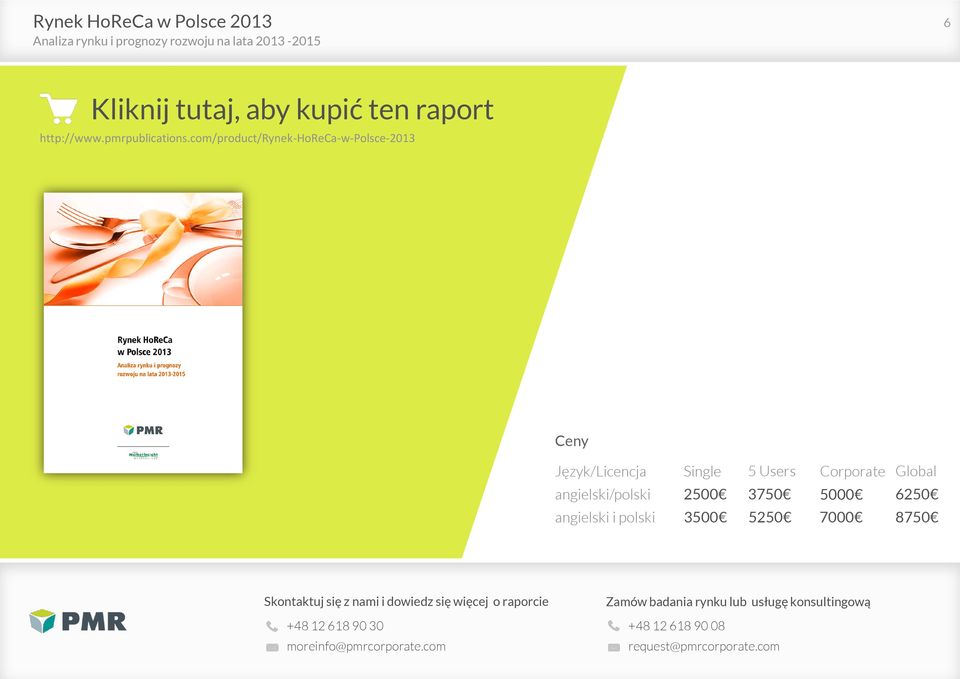The height and width of the screenshot is (679, 960).
Task: Click phone icon beside +48 12 618 90 08
Action: [x=613, y=626]
